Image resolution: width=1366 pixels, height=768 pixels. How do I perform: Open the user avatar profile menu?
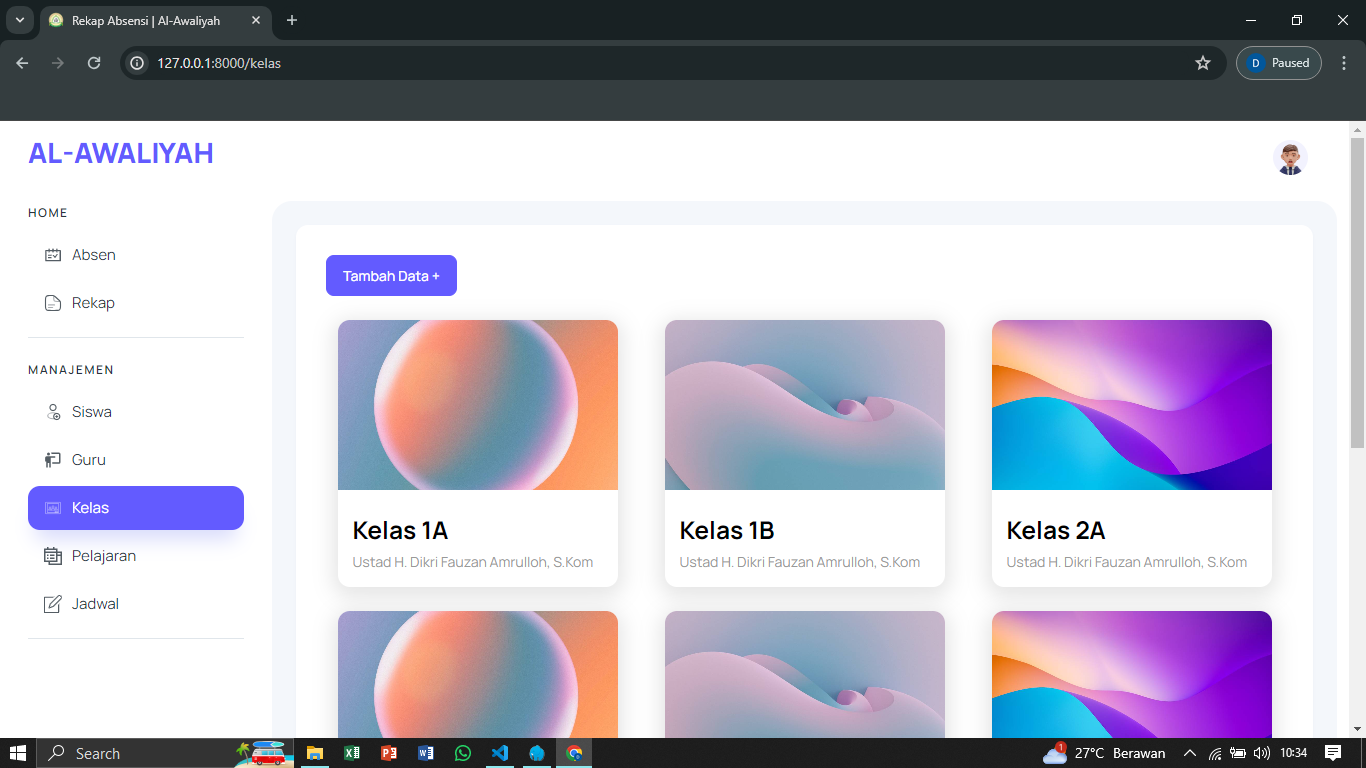[1290, 158]
